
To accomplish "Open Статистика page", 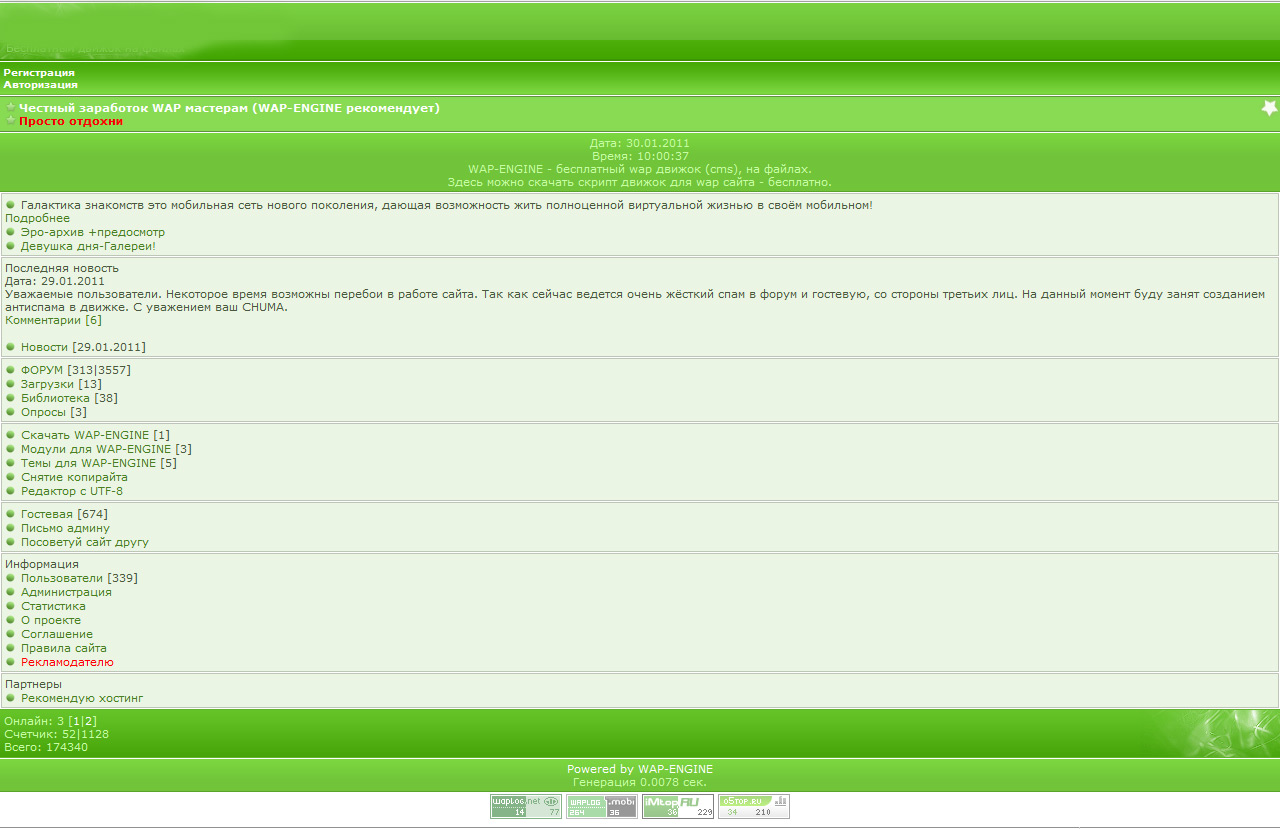I will [53, 606].
